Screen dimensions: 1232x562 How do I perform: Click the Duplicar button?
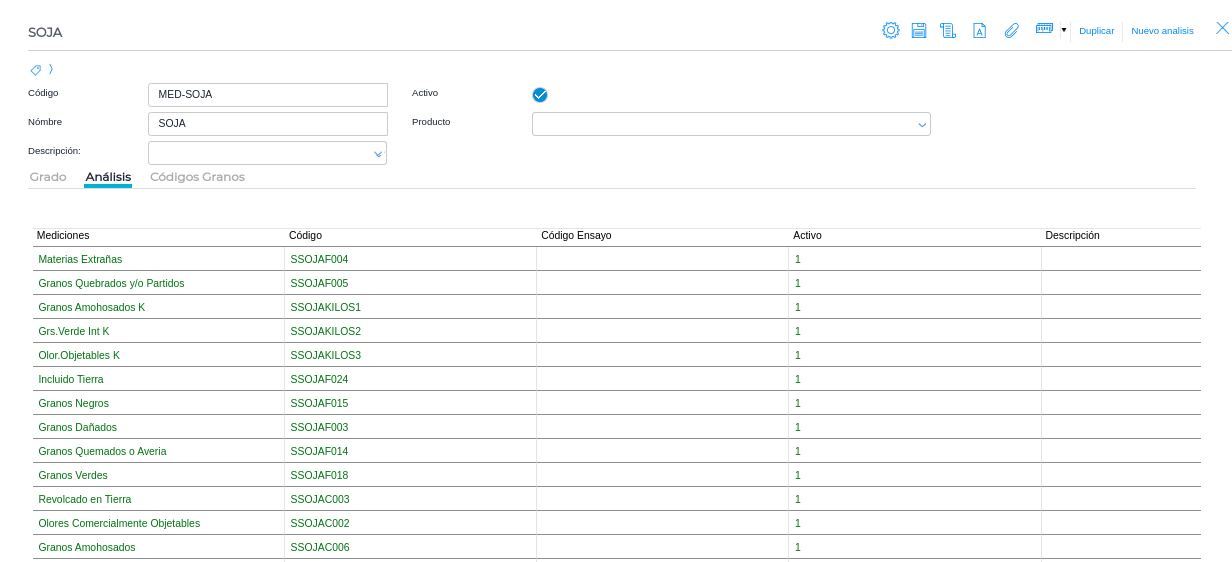[1096, 31]
